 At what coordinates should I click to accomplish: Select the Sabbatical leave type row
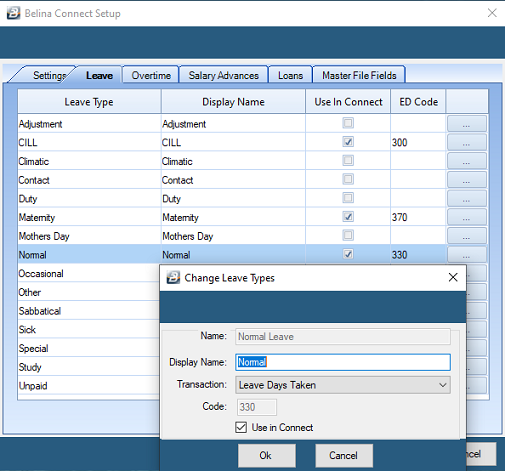[x=89, y=311]
